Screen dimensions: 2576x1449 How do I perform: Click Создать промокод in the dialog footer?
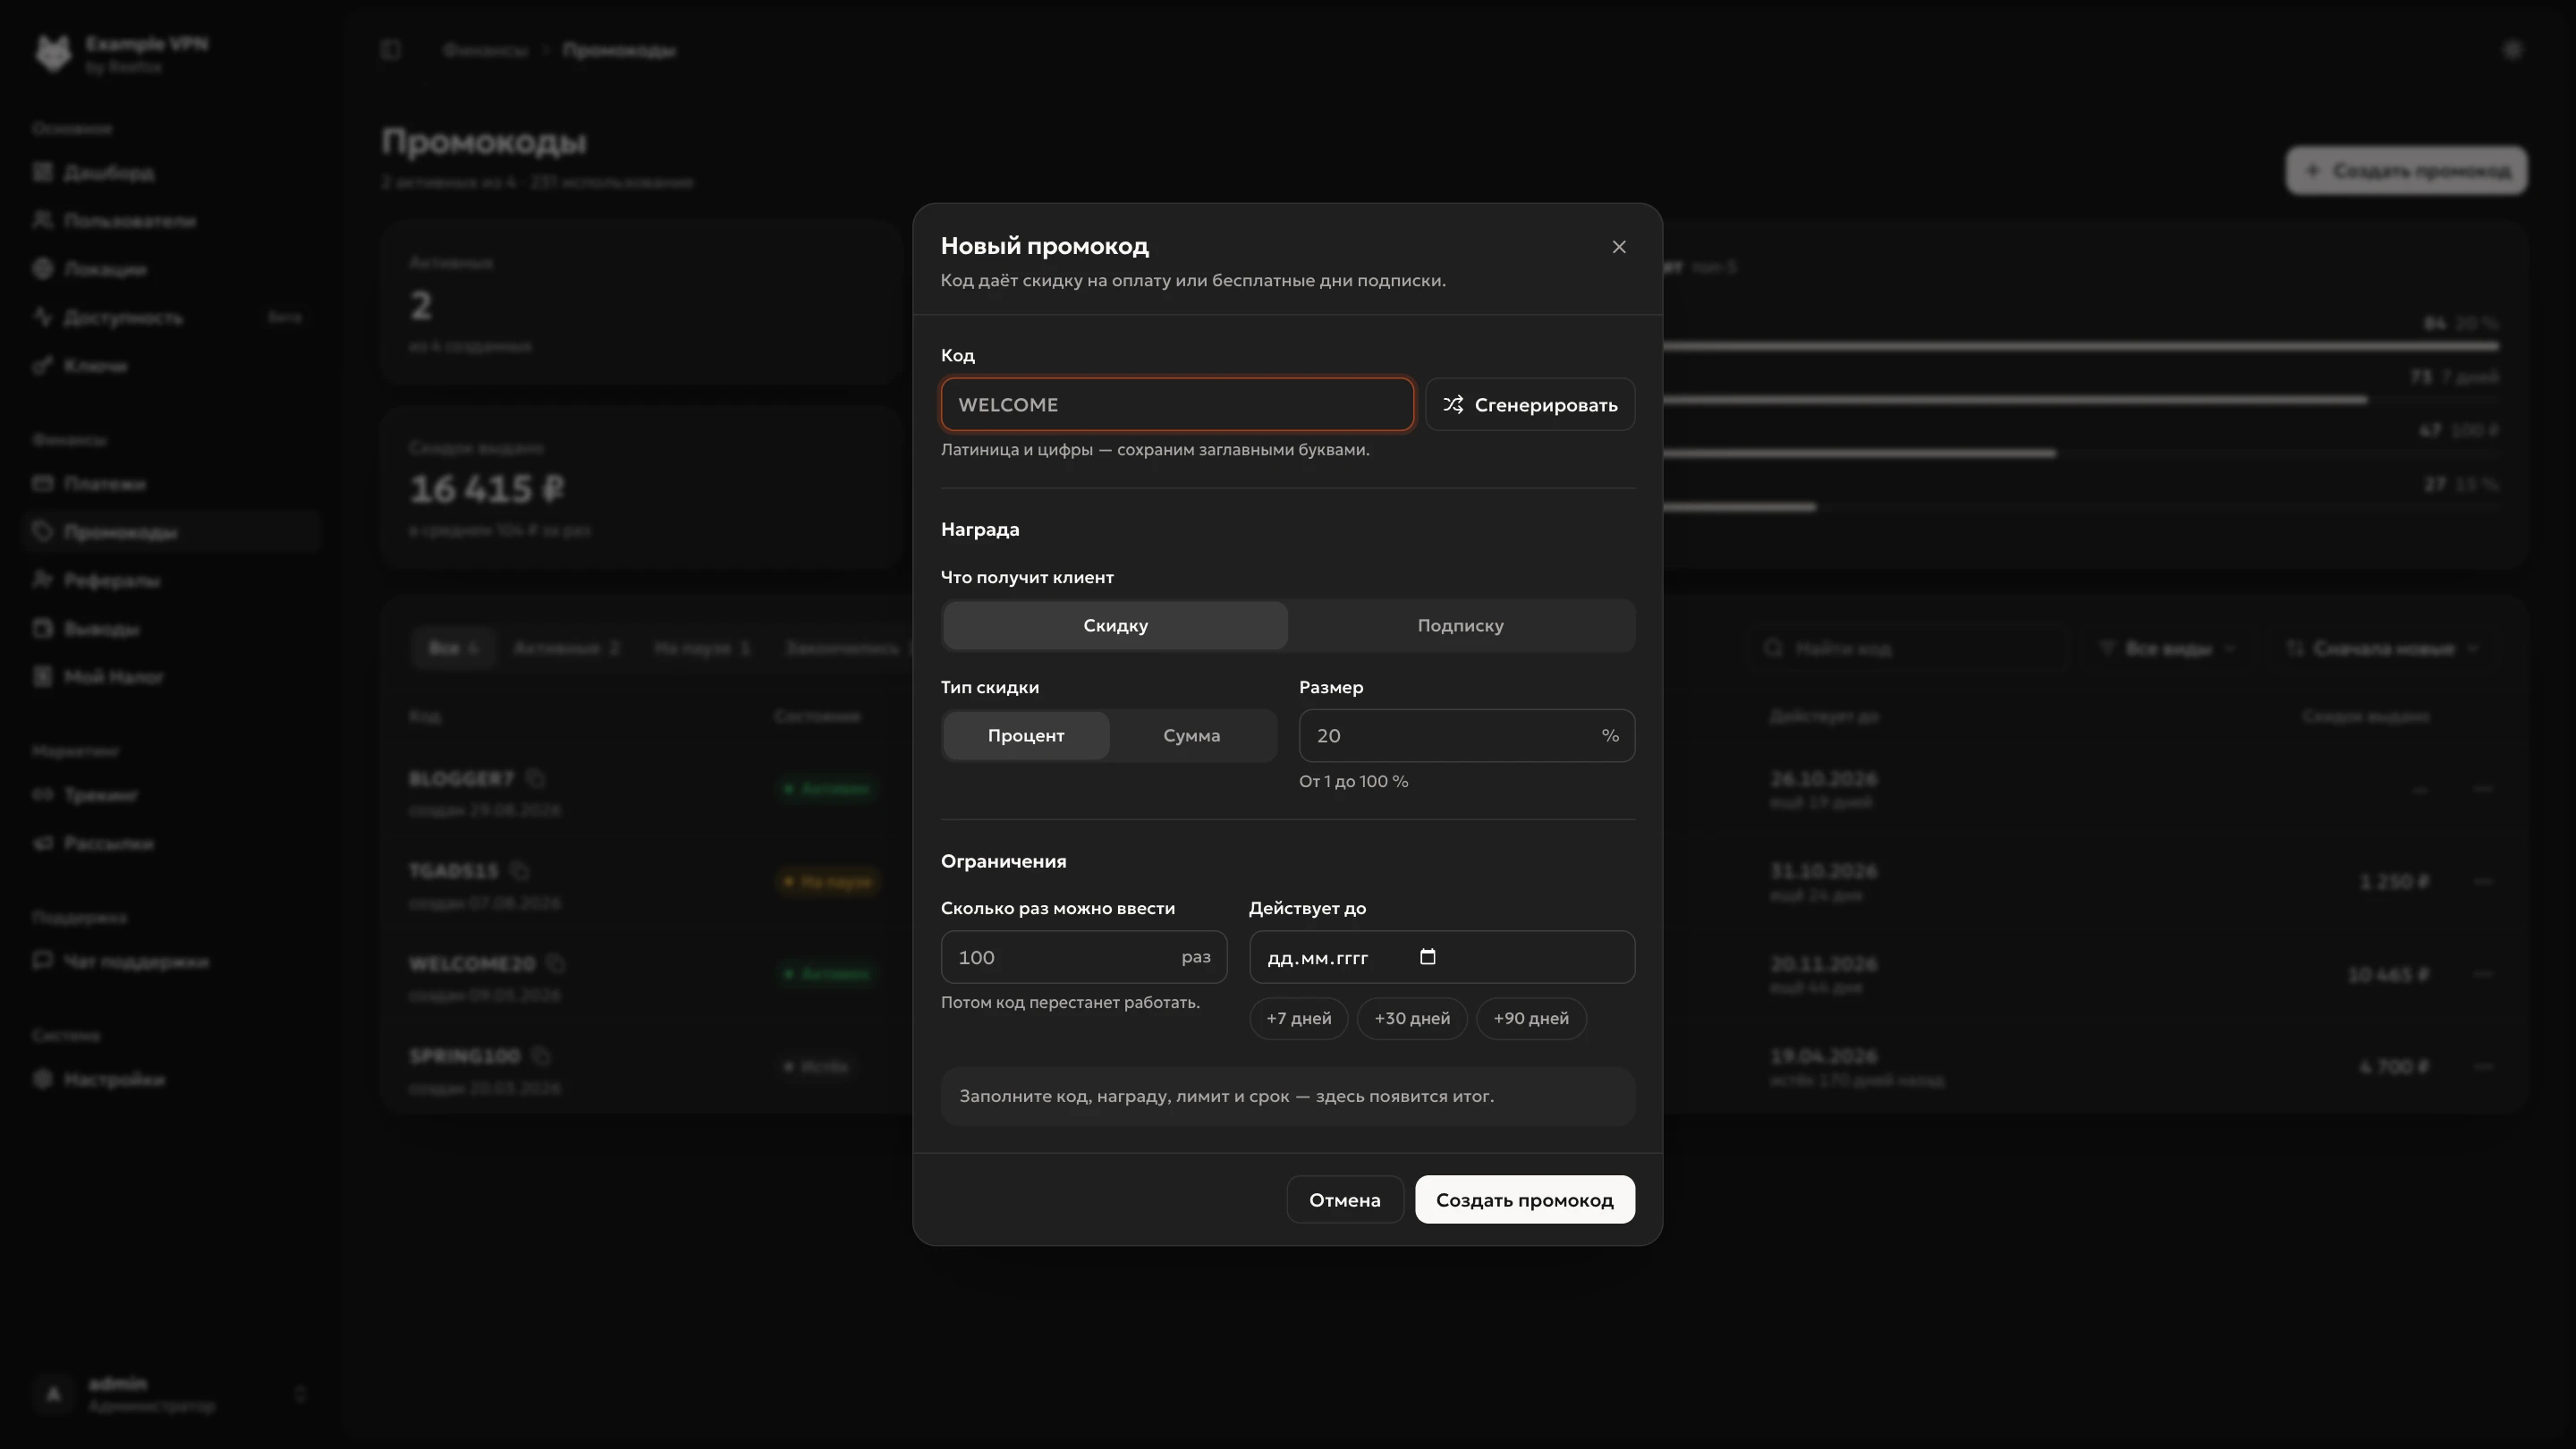[1524, 1200]
